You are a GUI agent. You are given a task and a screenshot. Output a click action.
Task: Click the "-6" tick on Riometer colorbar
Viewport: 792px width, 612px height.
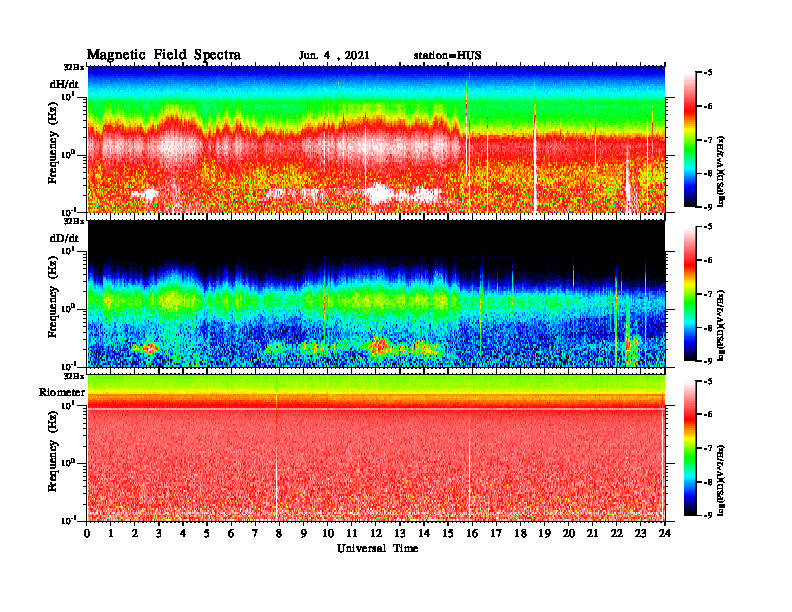click(708, 415)
